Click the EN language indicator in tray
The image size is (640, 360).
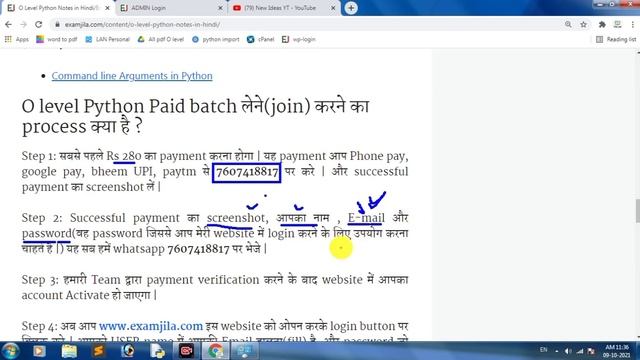coord(544,350)
